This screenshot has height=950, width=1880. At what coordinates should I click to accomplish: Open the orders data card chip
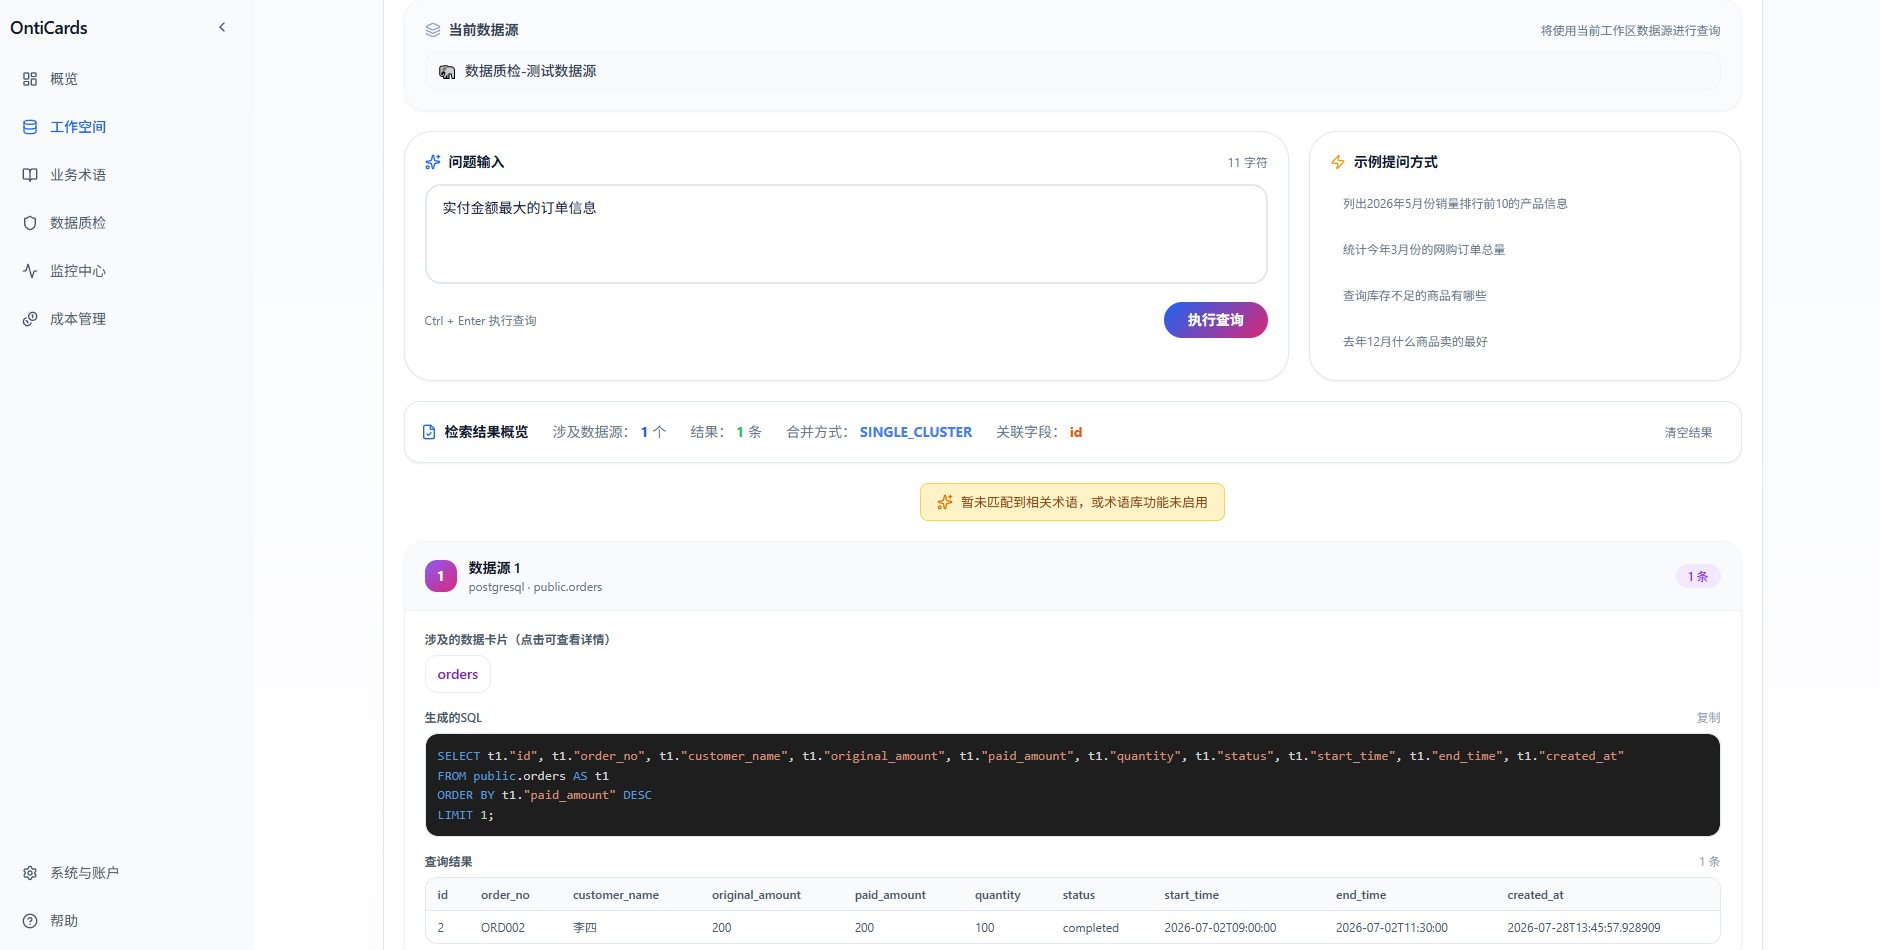(x=458, y=674)
